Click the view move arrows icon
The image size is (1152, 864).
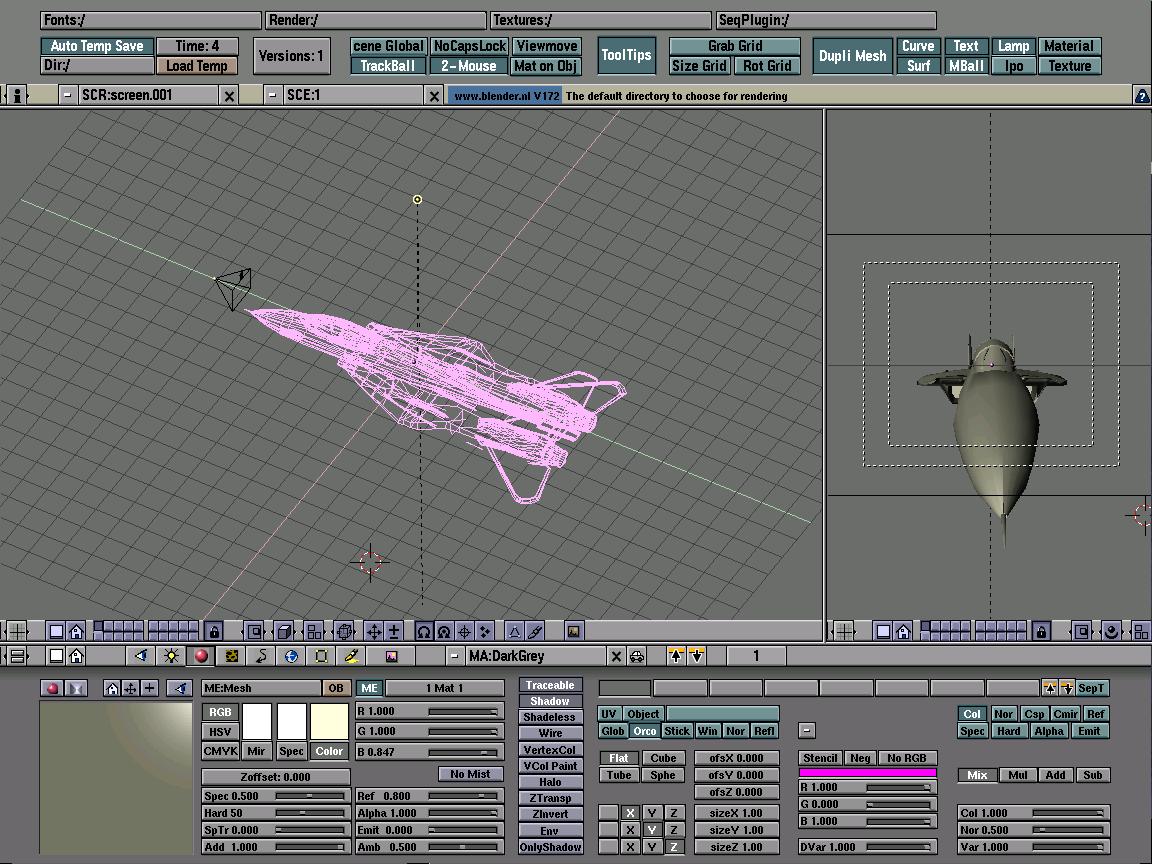click(374, 630)
